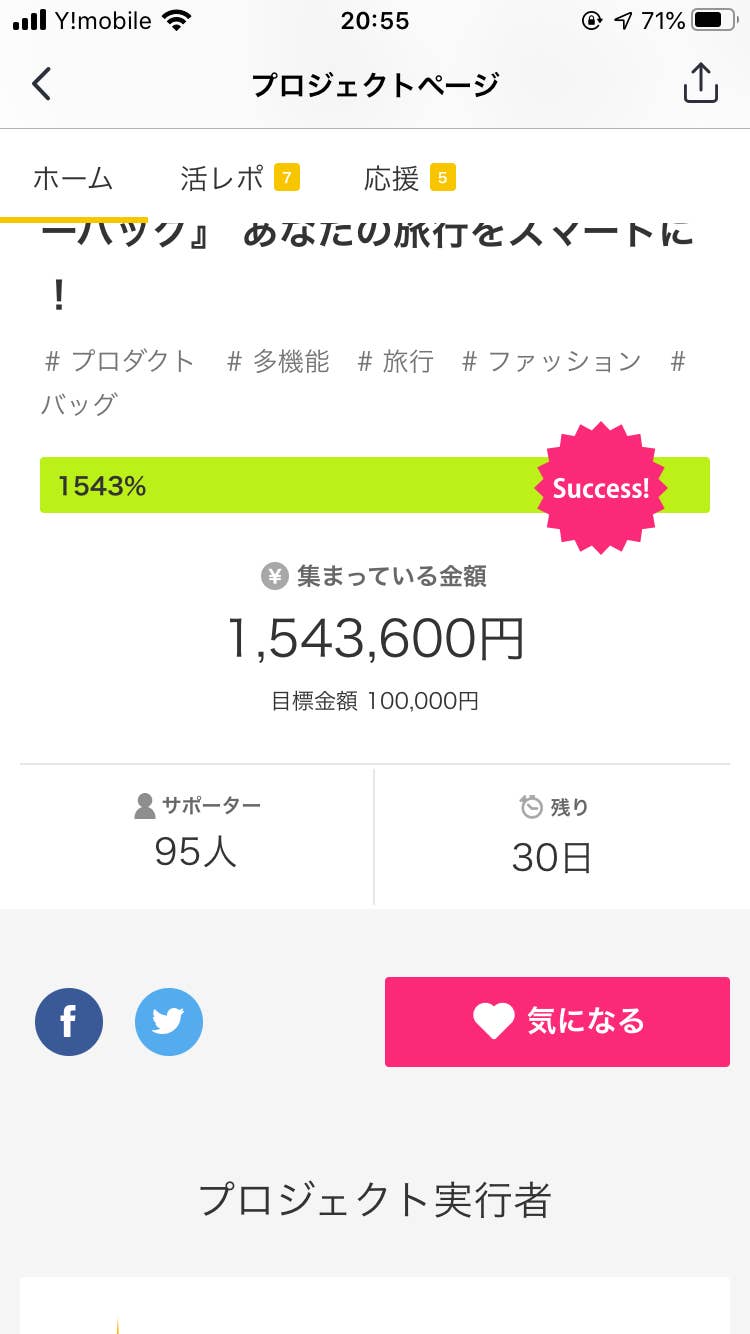Share project on Facebook

69,1022
